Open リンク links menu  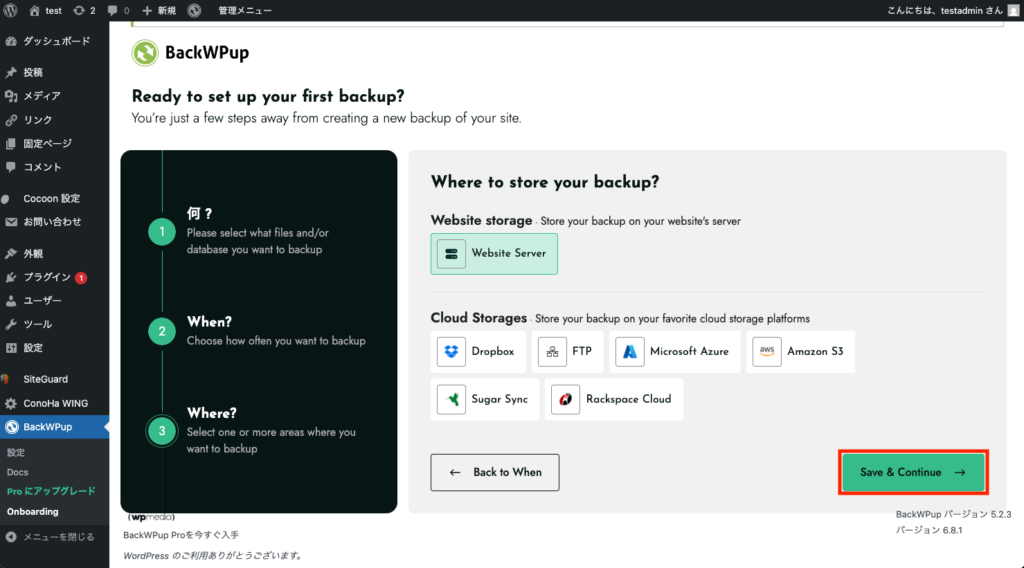click(55, 120)
